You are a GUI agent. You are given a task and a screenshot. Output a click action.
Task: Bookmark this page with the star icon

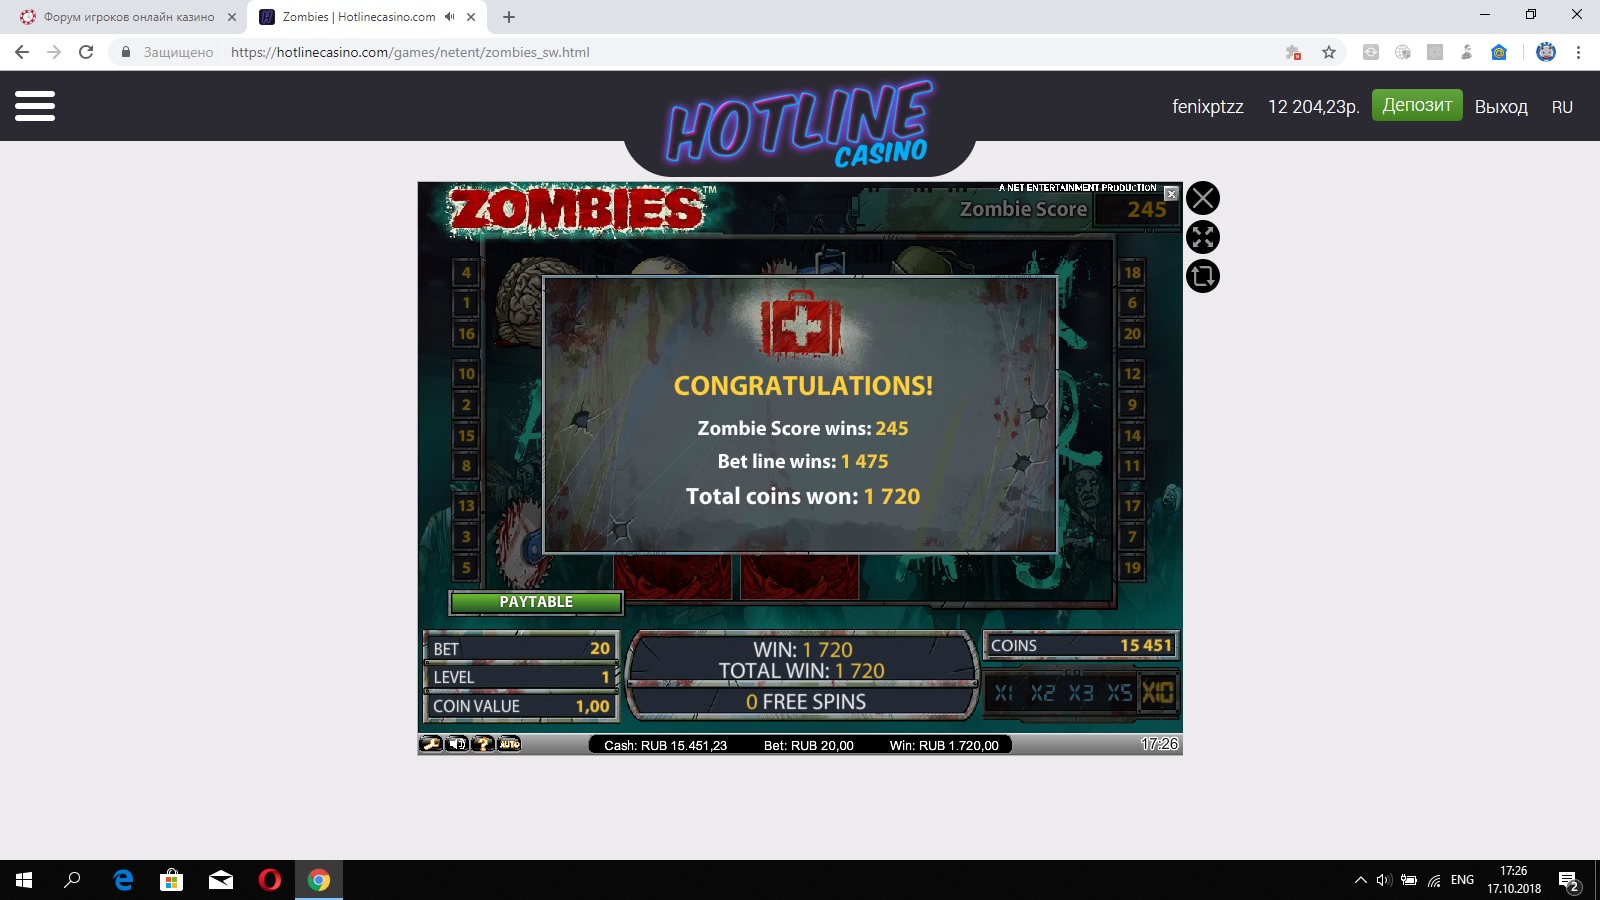point(1329,52)
